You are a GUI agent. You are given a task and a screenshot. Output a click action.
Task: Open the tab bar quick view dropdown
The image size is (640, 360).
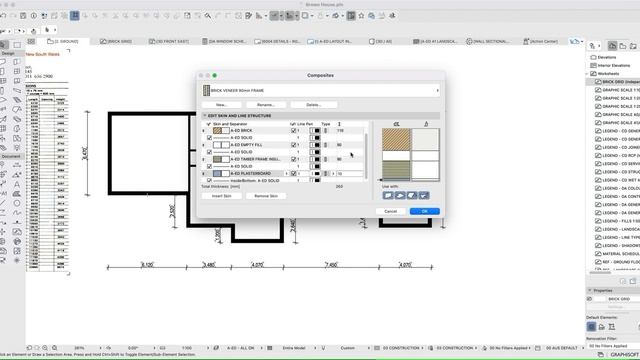point(576,41)
